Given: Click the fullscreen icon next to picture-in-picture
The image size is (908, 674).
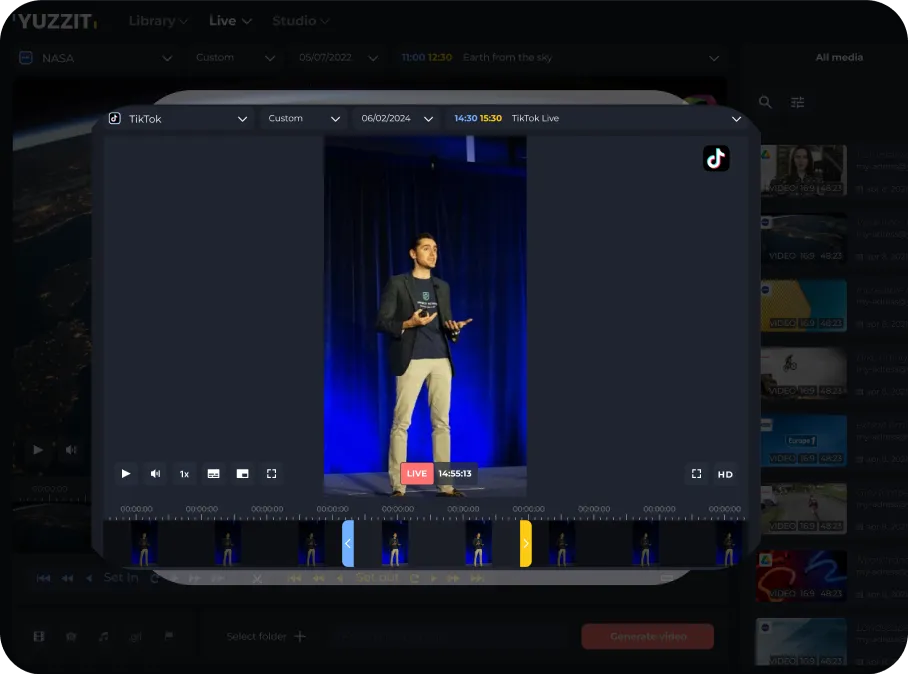Looking at the screenshot, I should click(271, 474).
